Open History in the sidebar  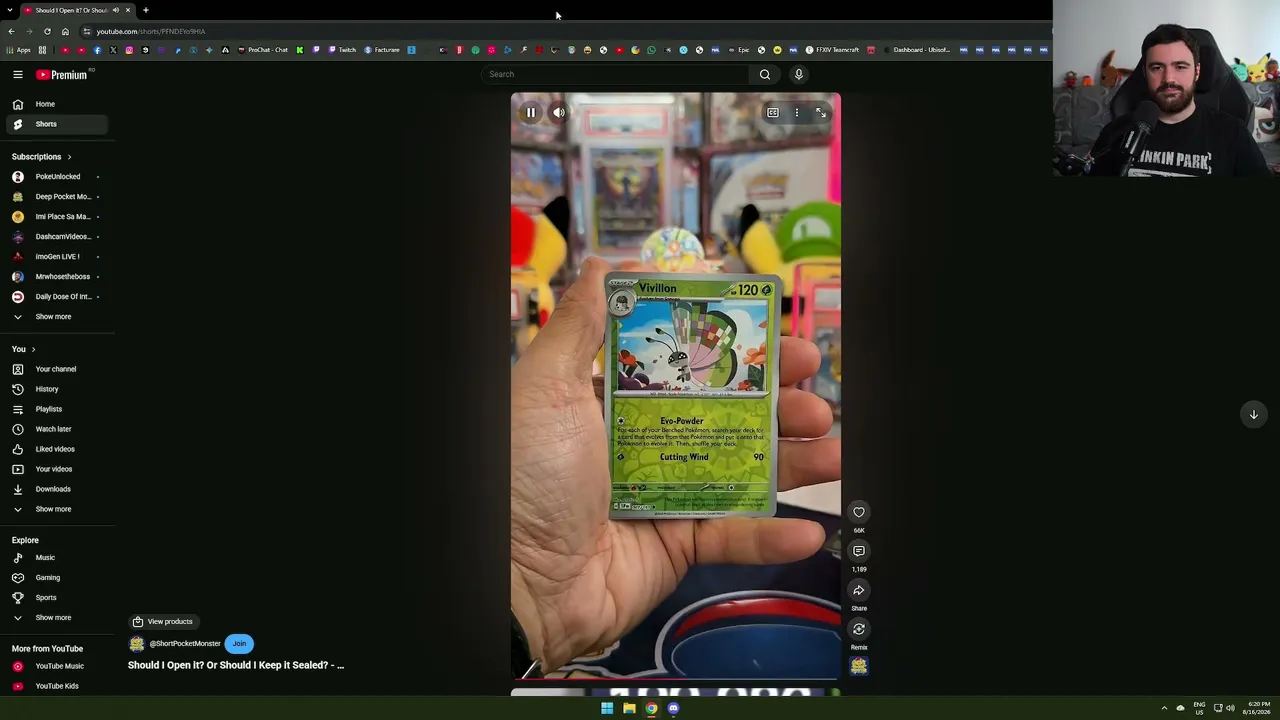(57, 389)
